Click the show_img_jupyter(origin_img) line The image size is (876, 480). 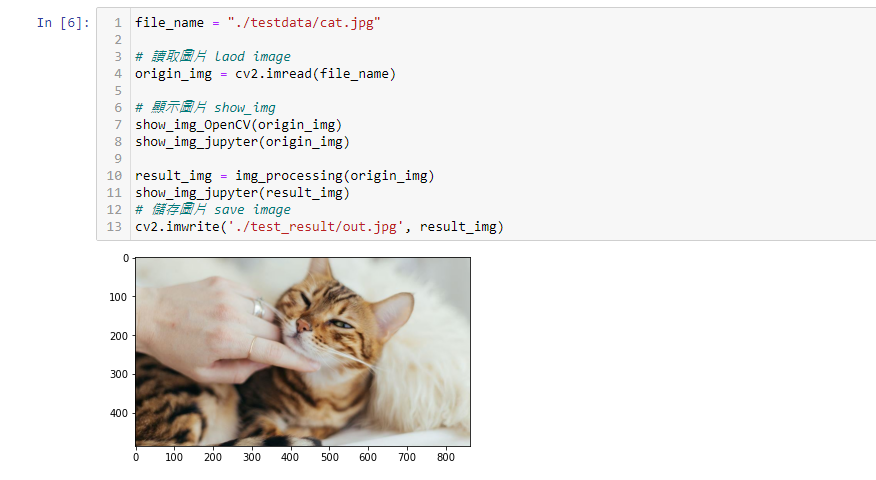242,142
